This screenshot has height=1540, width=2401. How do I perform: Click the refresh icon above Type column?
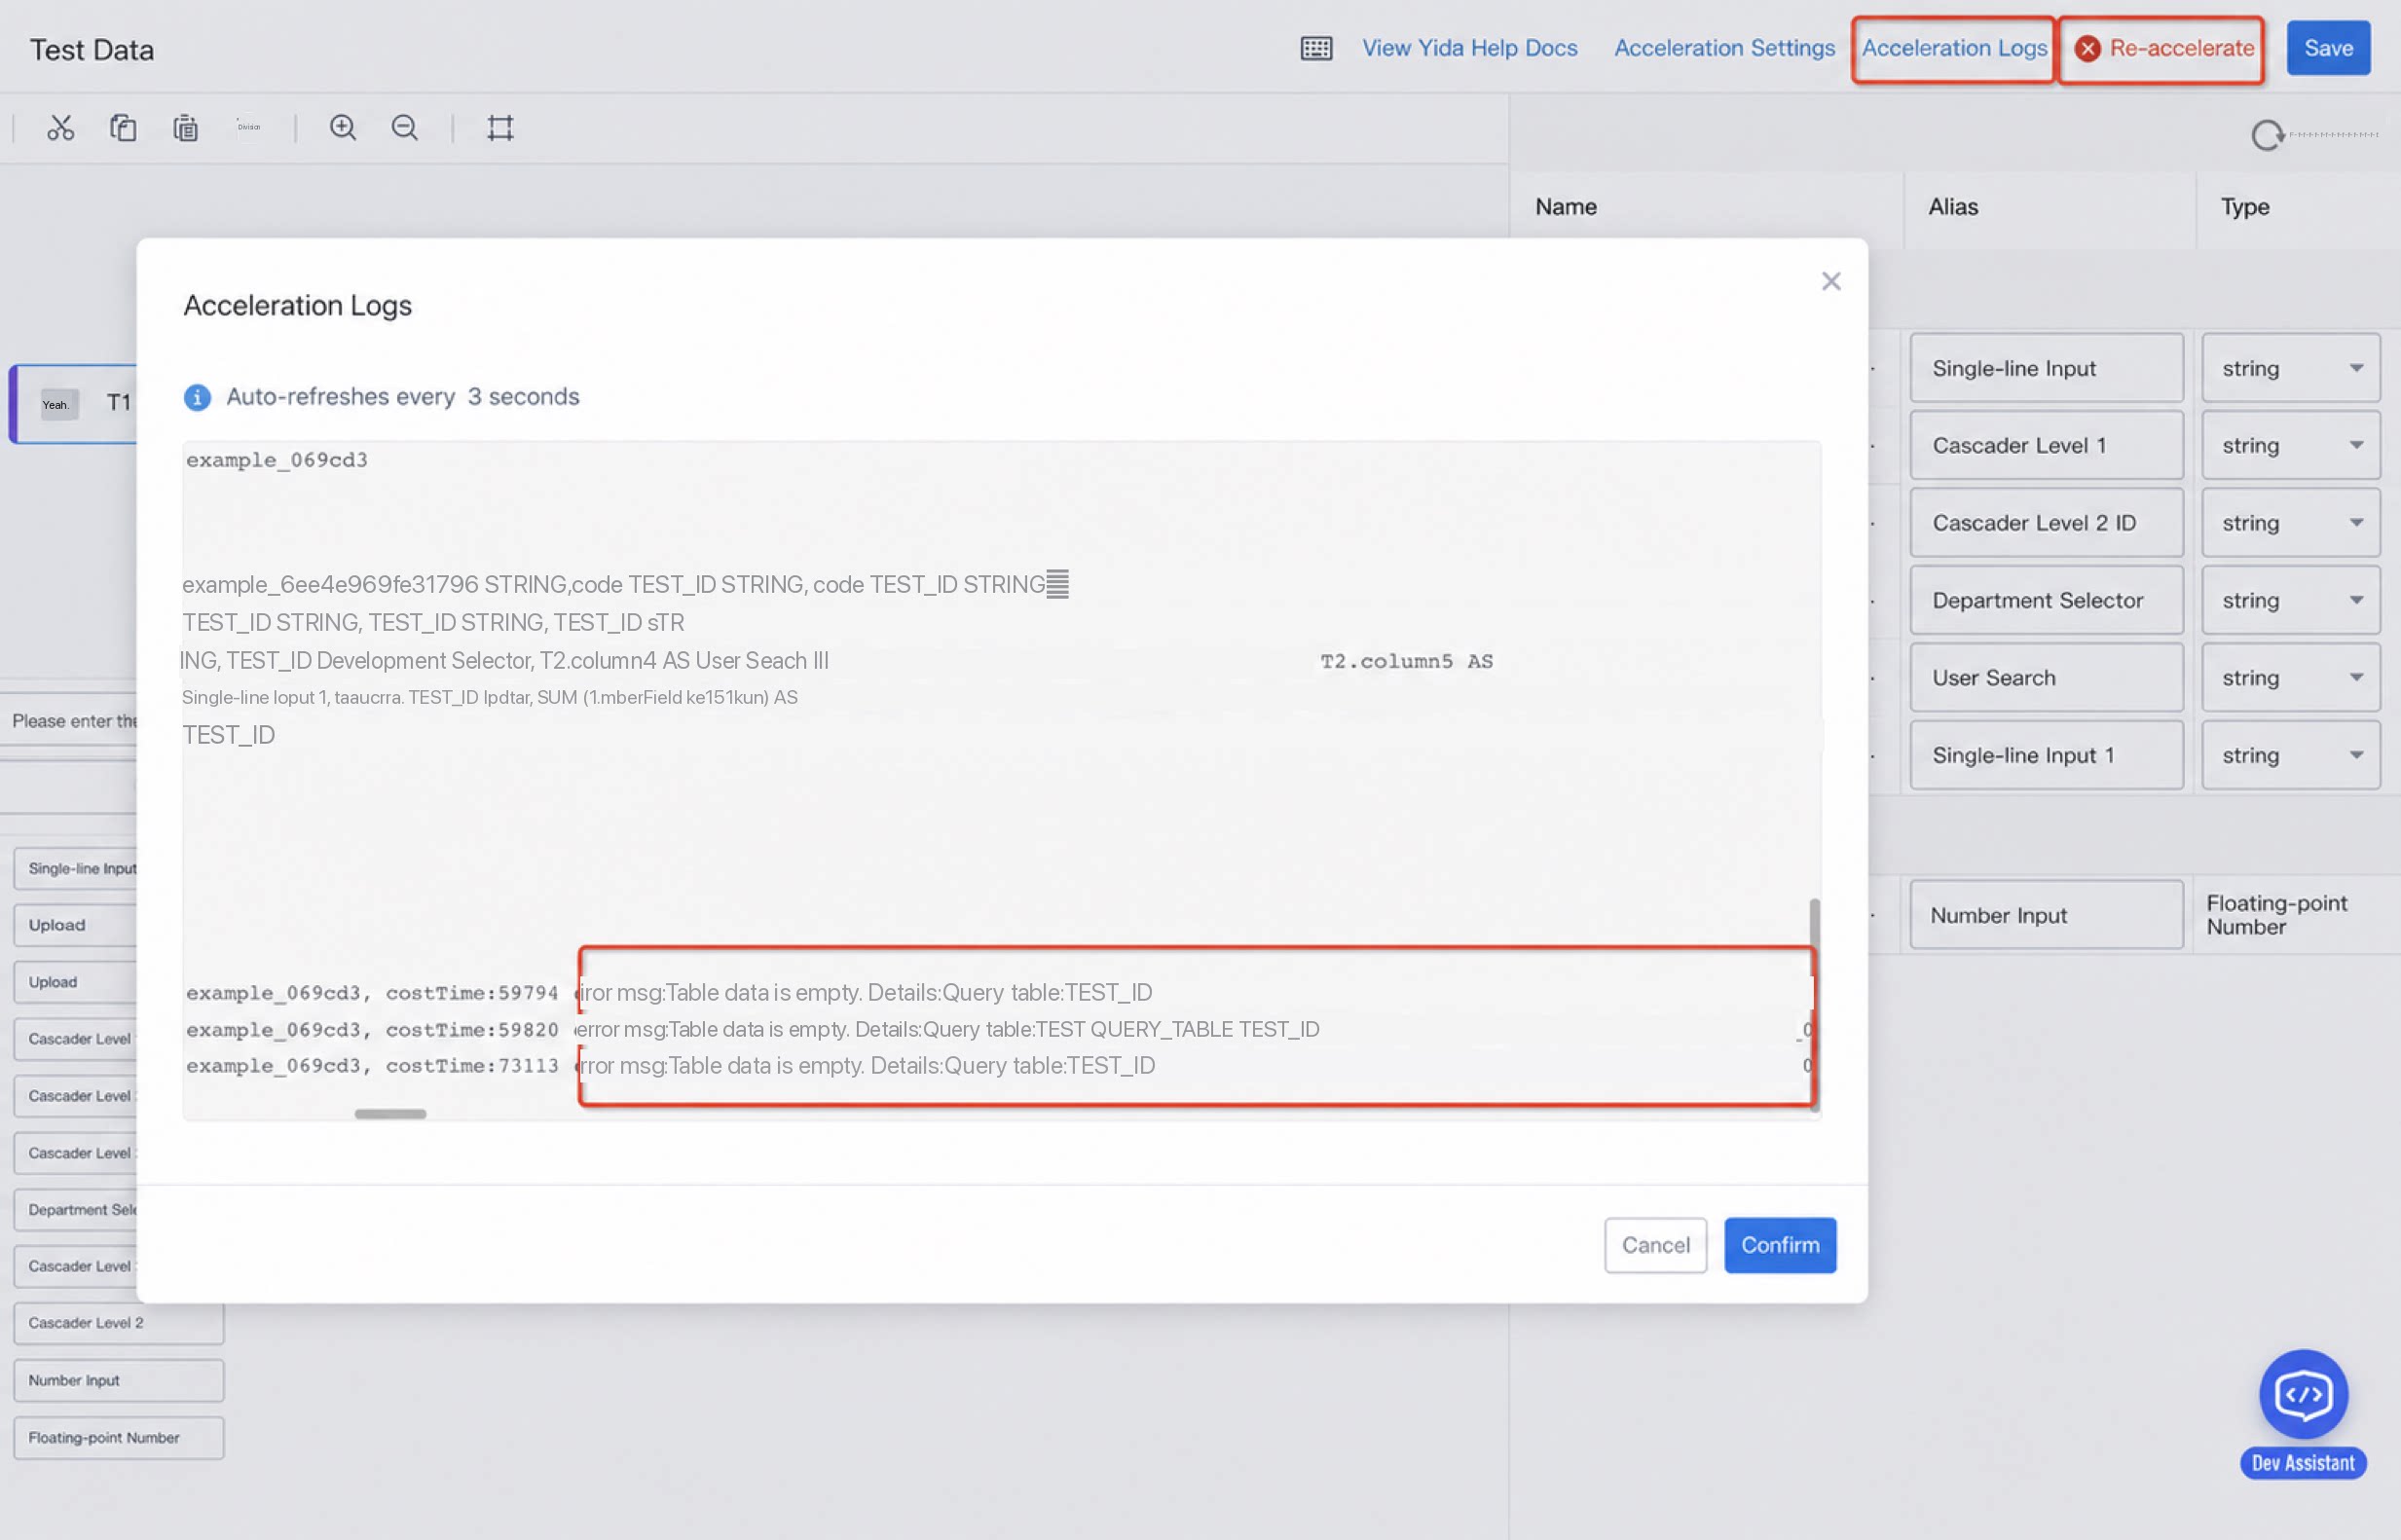2267,135
